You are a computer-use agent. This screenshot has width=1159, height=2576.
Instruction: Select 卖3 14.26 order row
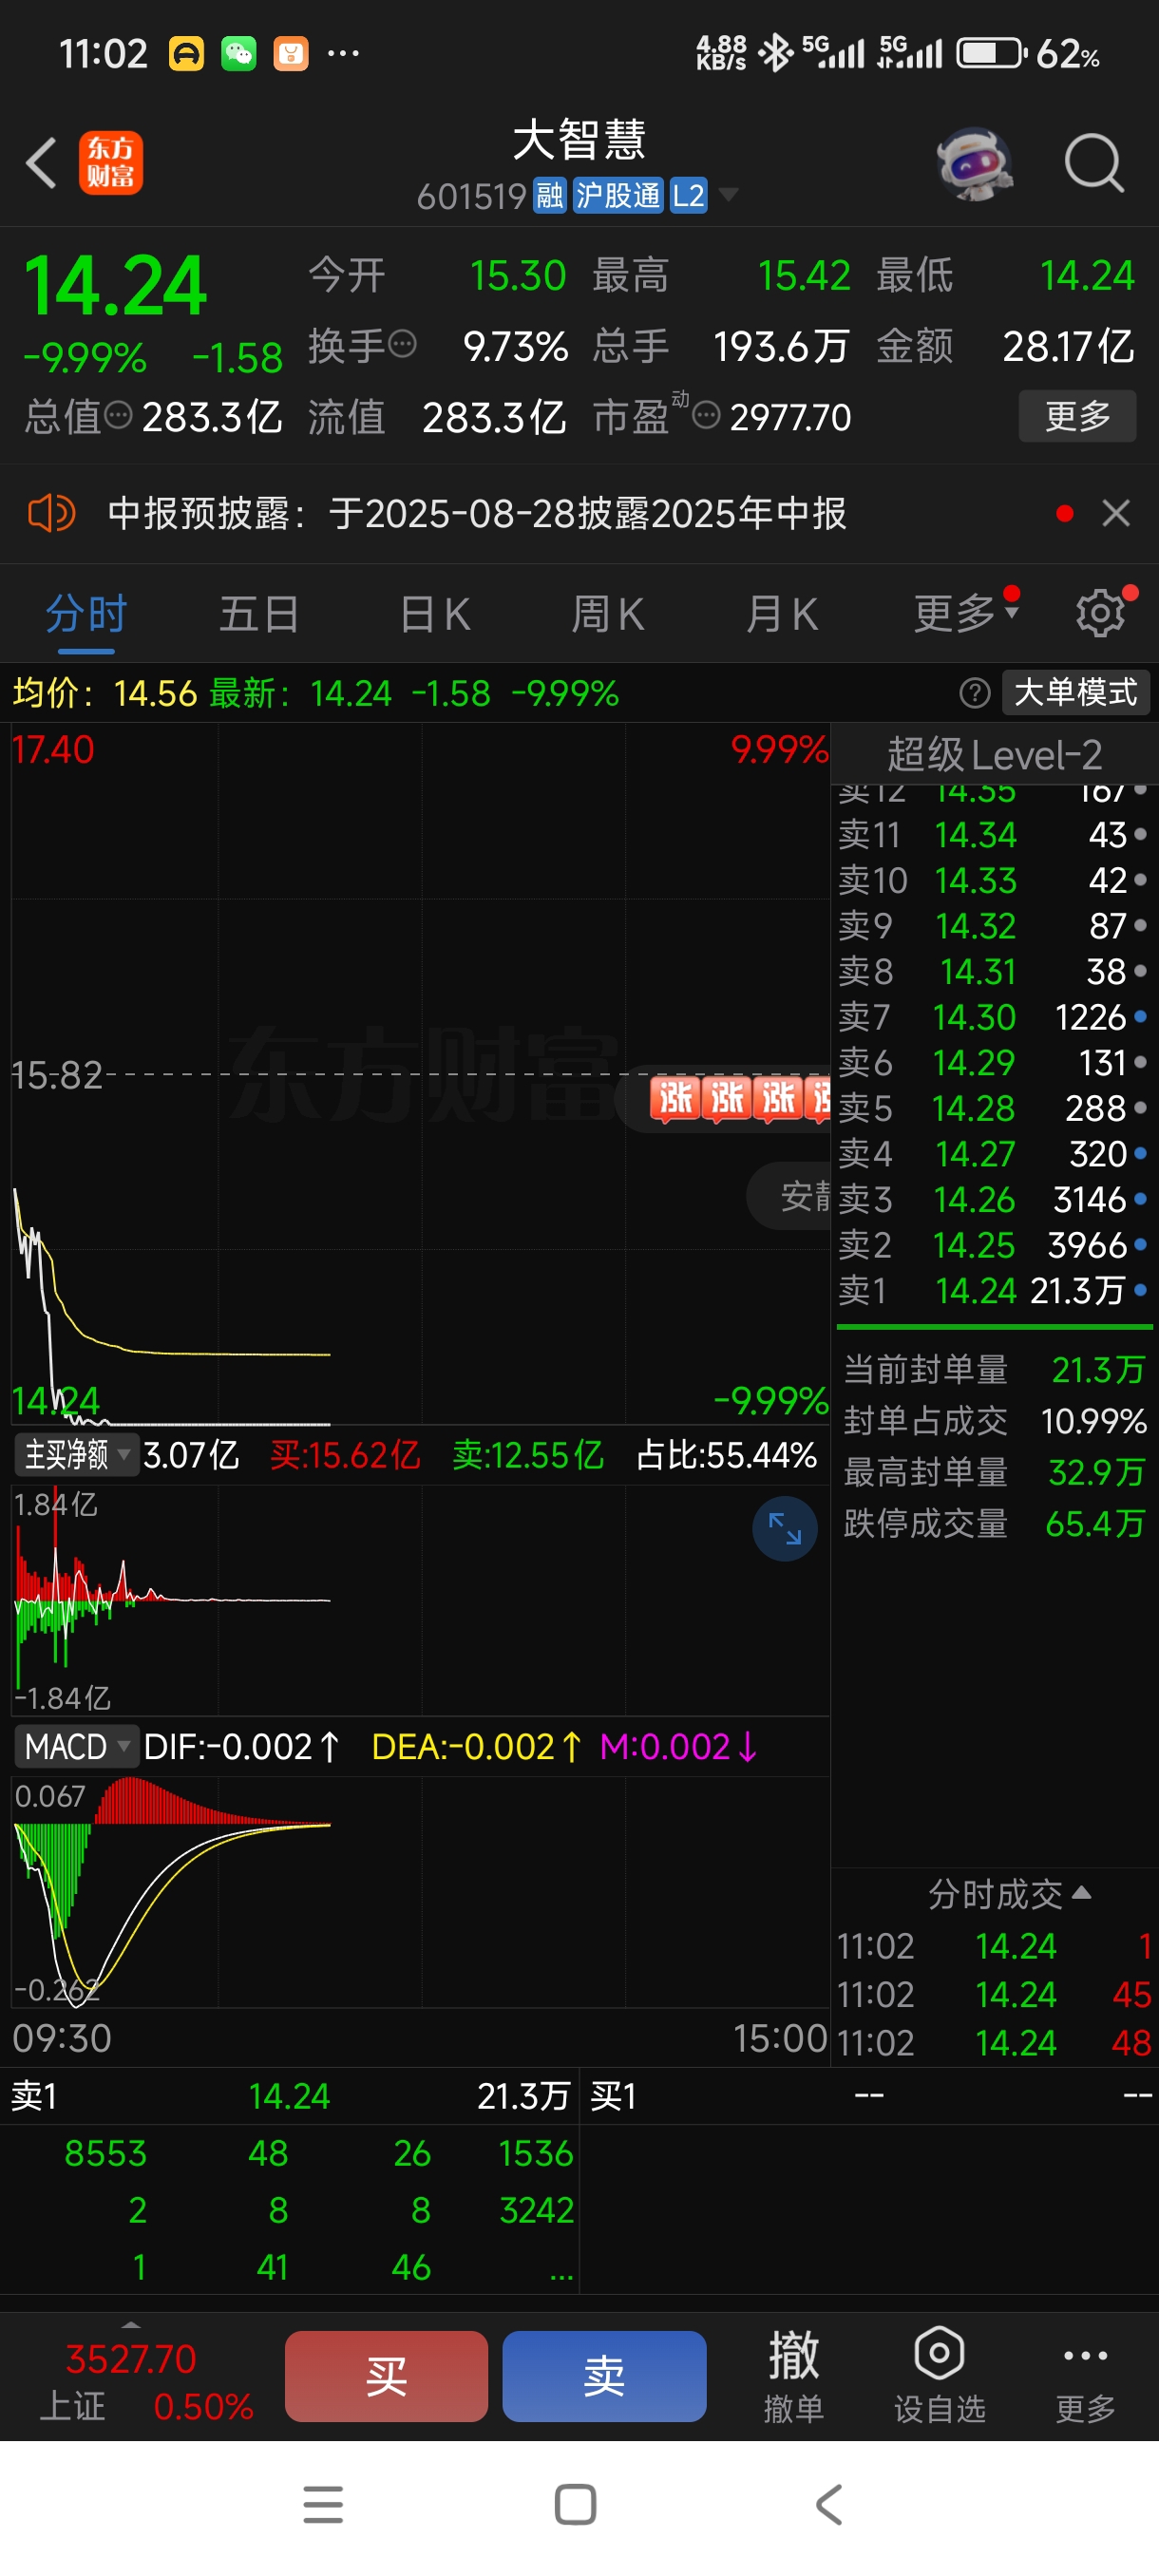[993, 1200]
